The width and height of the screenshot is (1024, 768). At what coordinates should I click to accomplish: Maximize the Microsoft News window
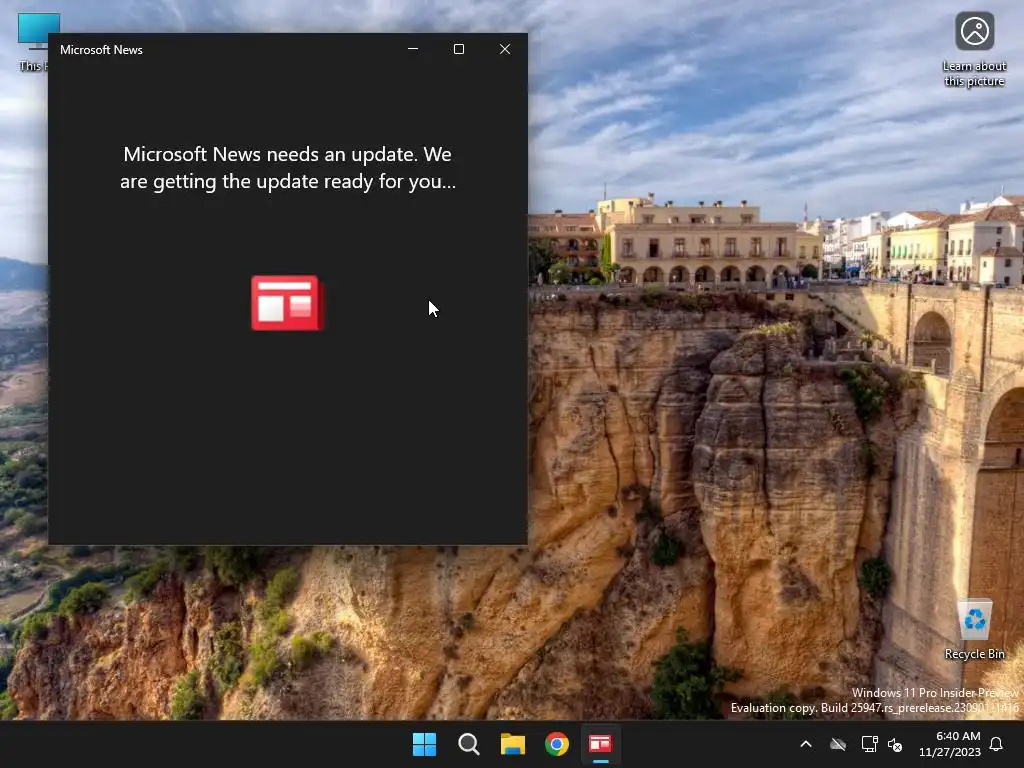459,49
